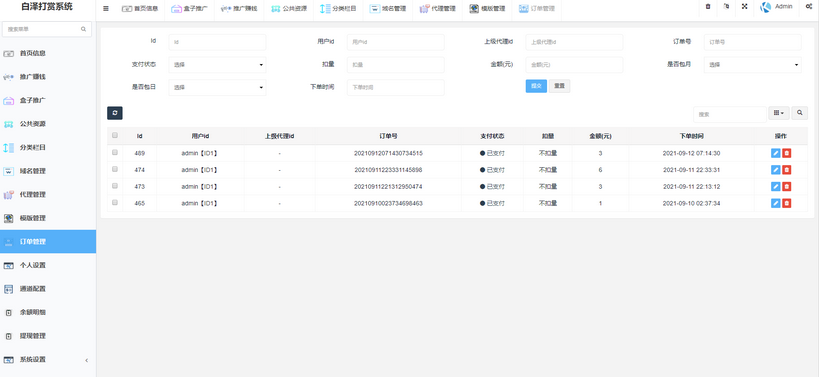Delete order row with Id 489
The height and width of the screenshot is (377, 821).
786,153
